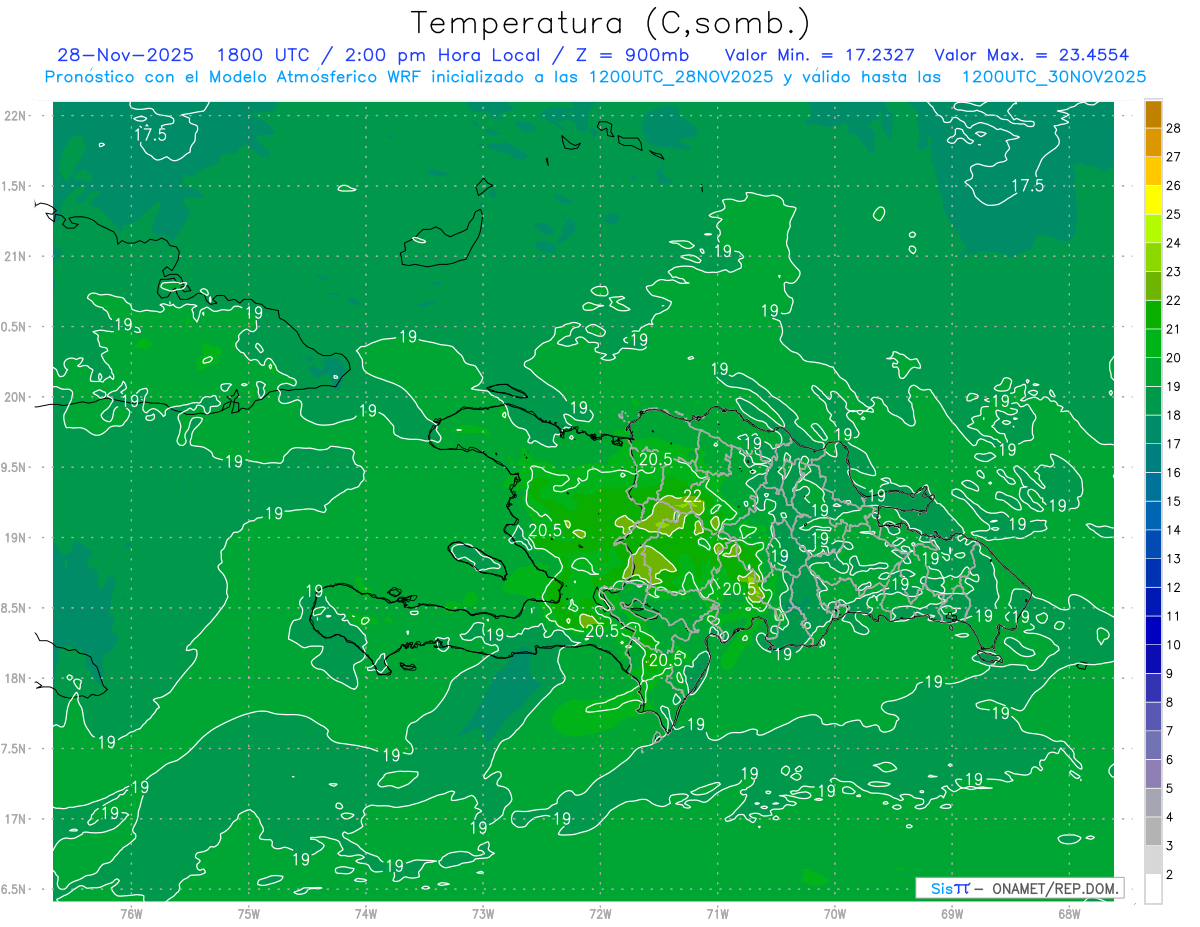Click the '28-Nov-2025' date text

(x=126, y=55)
